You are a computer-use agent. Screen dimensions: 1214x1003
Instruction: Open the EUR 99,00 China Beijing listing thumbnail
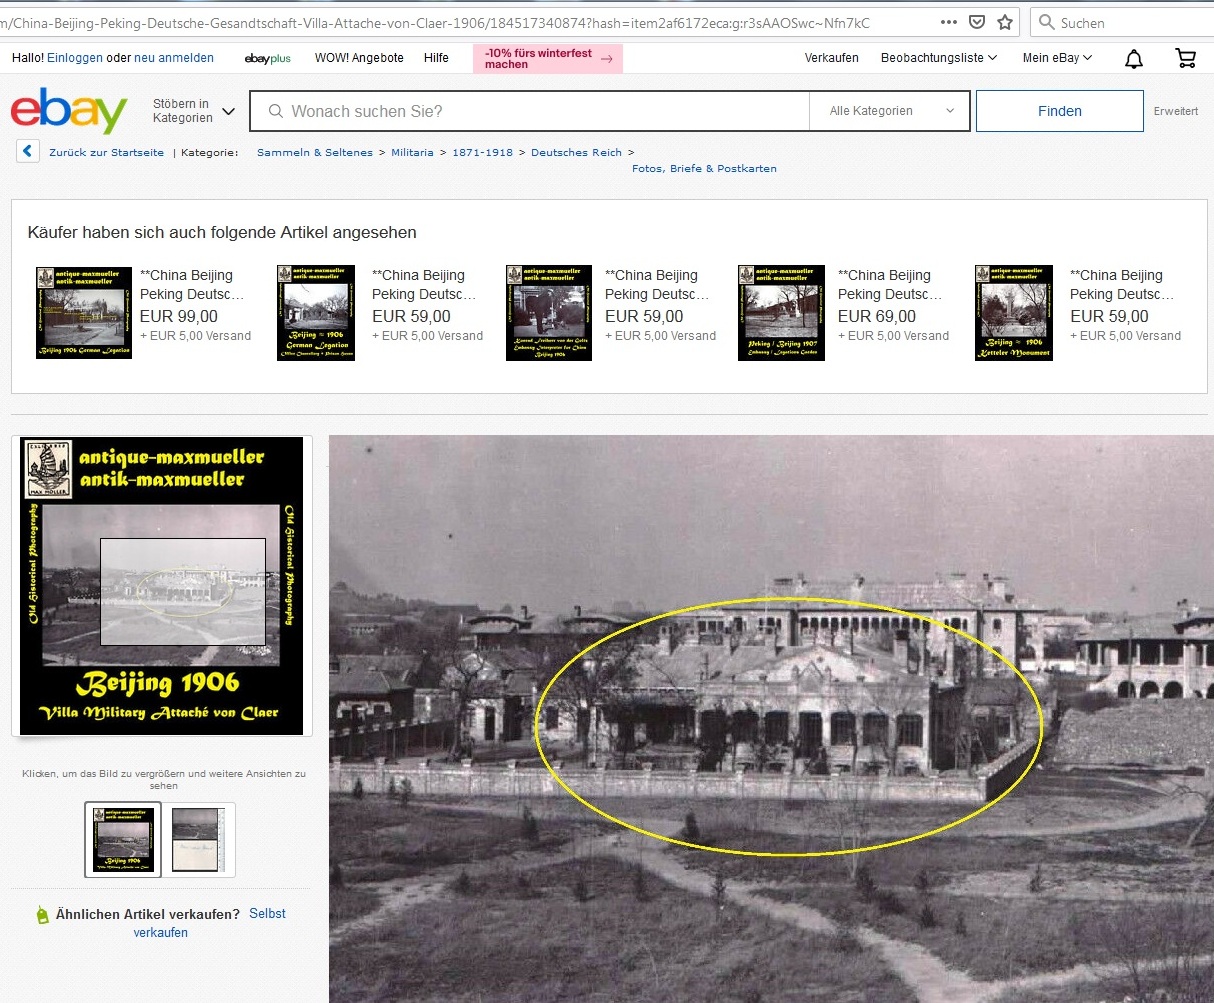[x=84, y=312]
